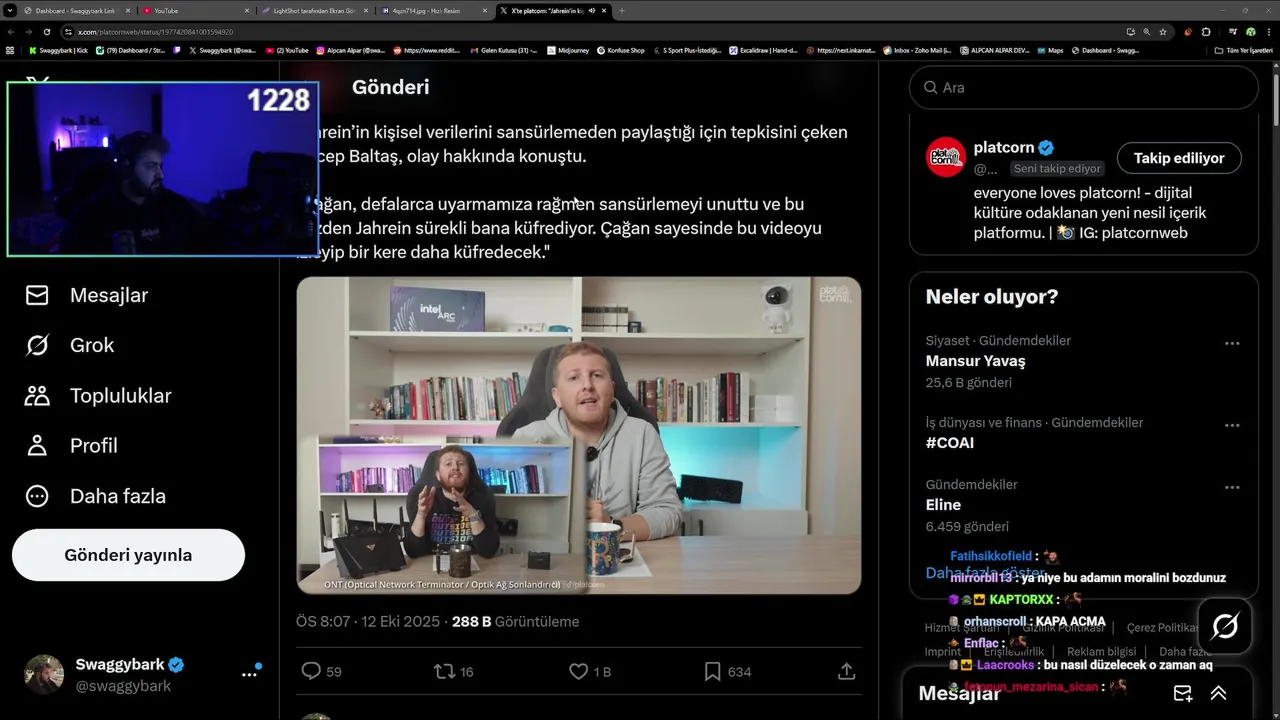
Task: Click the Gönderi yayınla button
Action: click(x=128, y=555)
